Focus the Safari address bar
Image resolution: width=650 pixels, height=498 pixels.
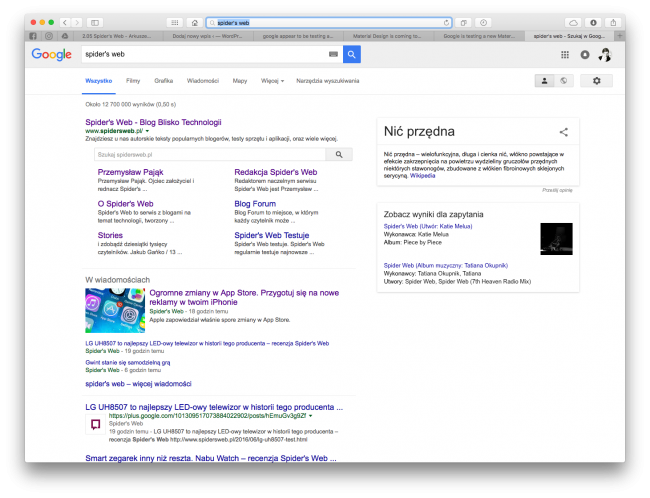329,23
